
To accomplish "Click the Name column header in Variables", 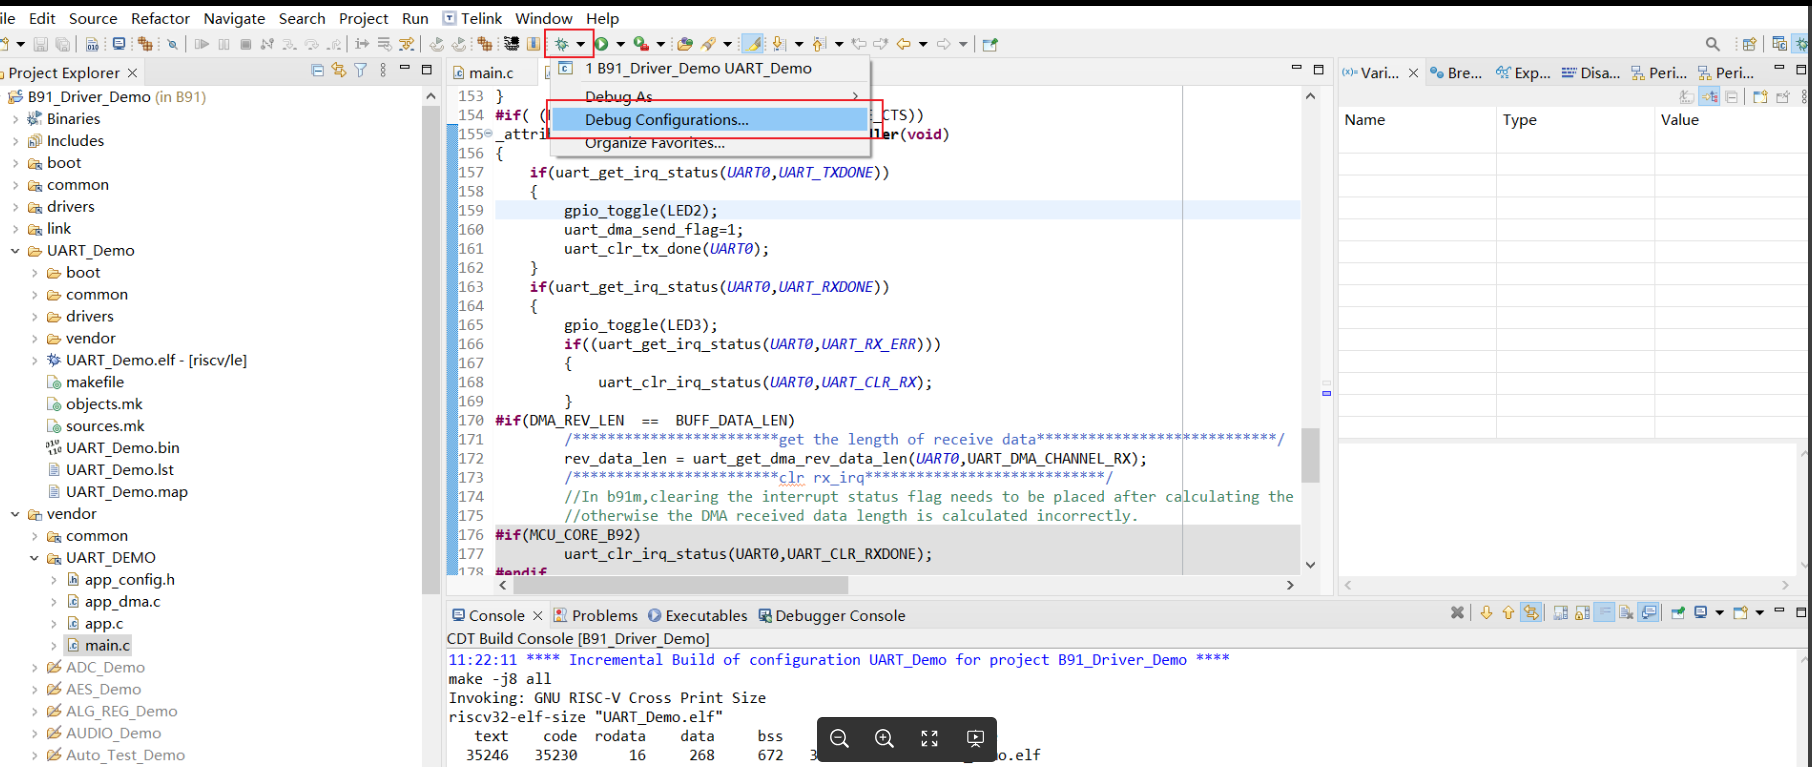I will tap(1365, 120).
